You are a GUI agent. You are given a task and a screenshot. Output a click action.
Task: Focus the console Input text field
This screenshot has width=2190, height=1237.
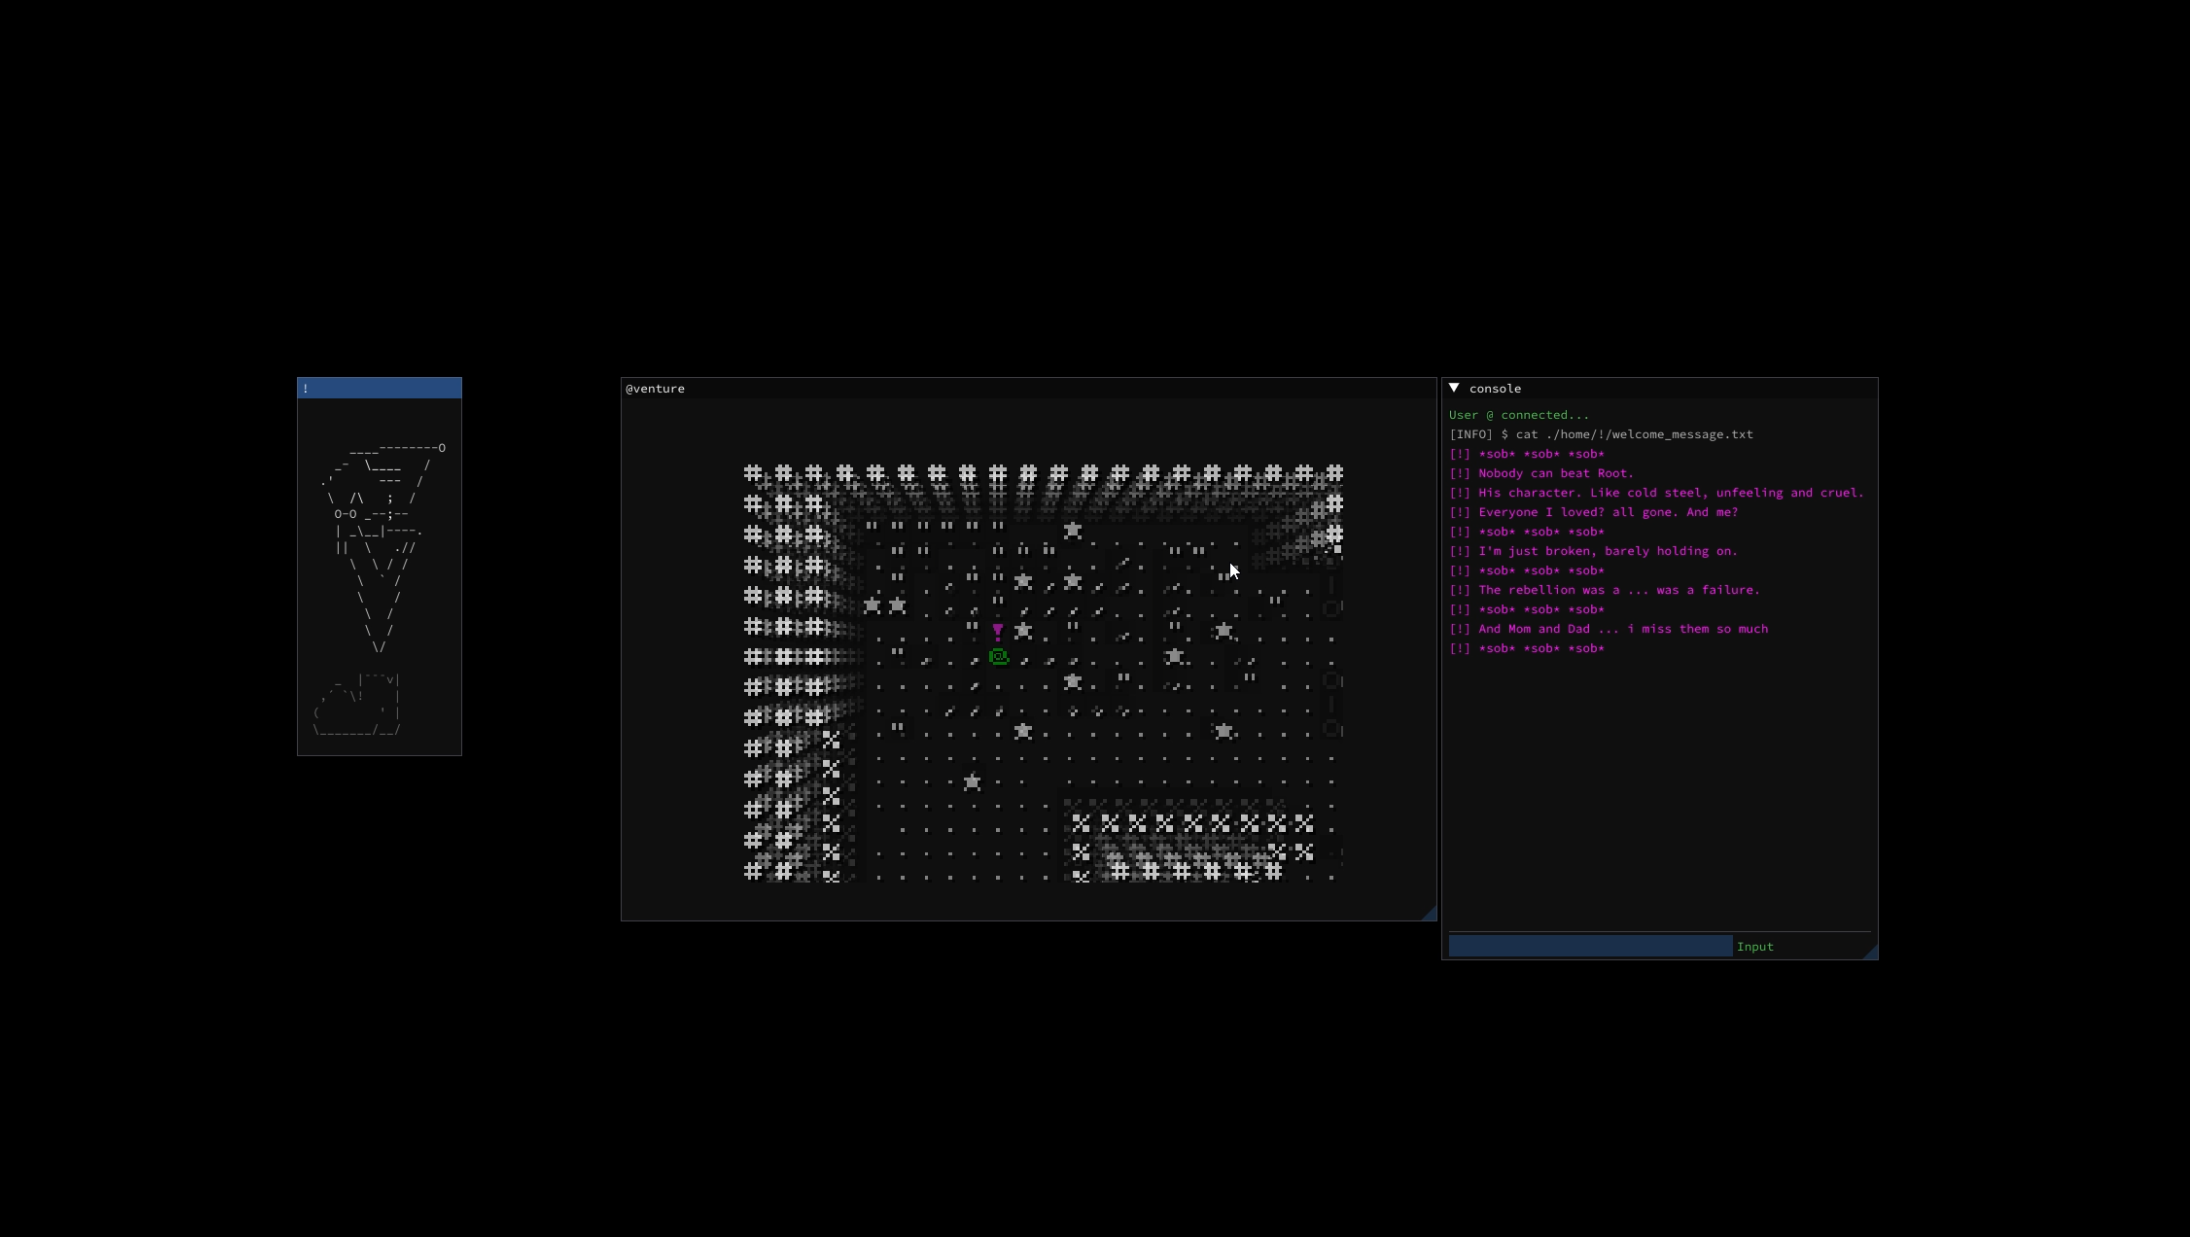coord(1589,946)
